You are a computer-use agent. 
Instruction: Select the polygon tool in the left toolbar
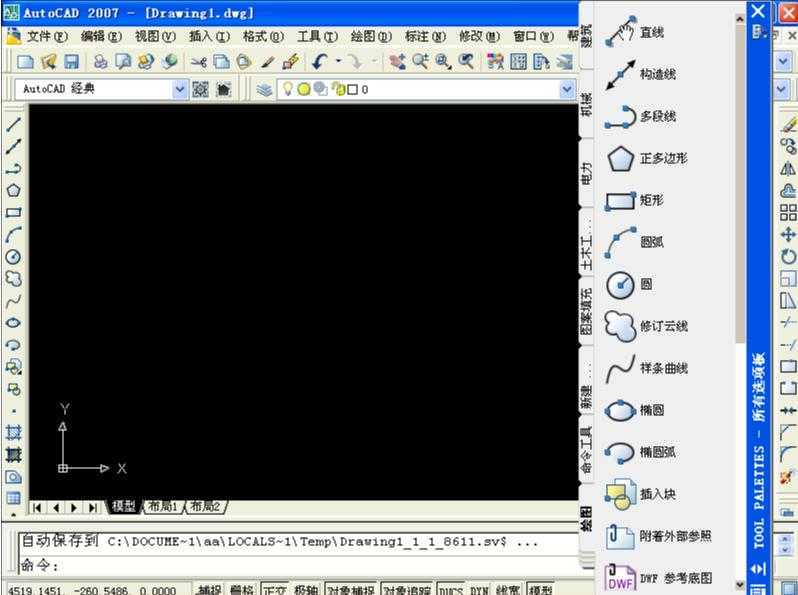point(13,190)
